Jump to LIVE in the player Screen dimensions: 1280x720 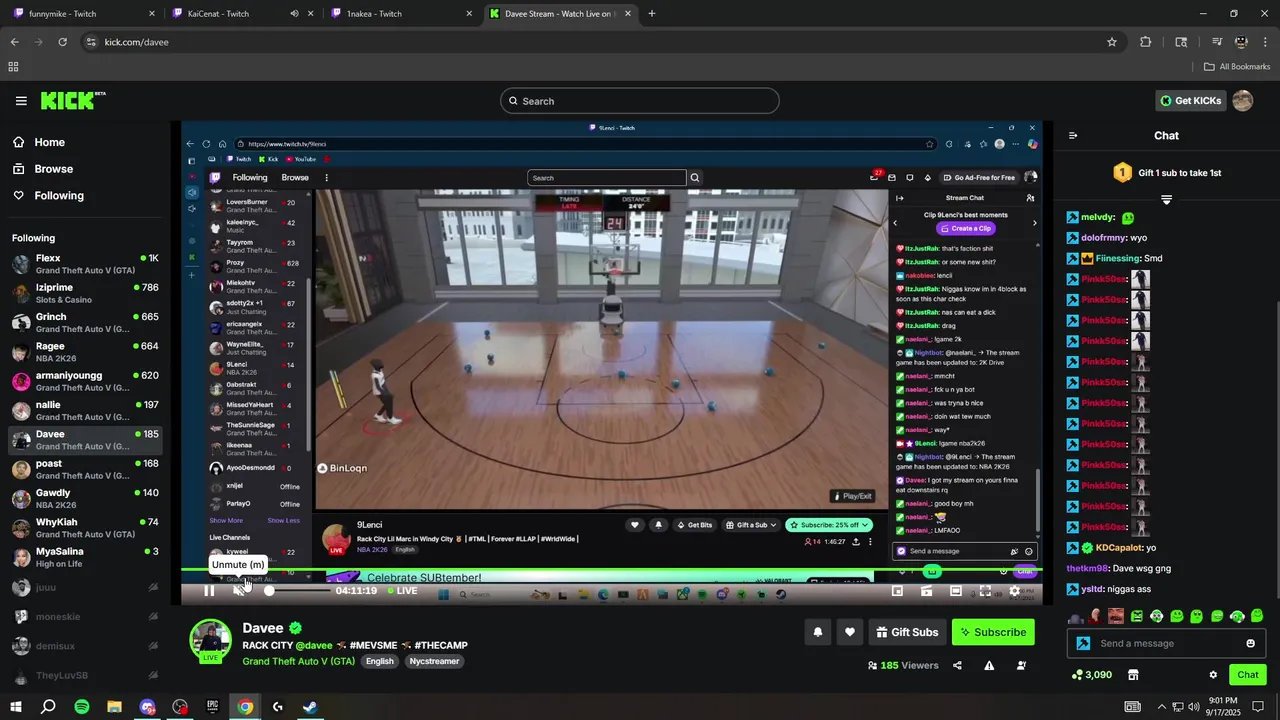coord(402,591)
